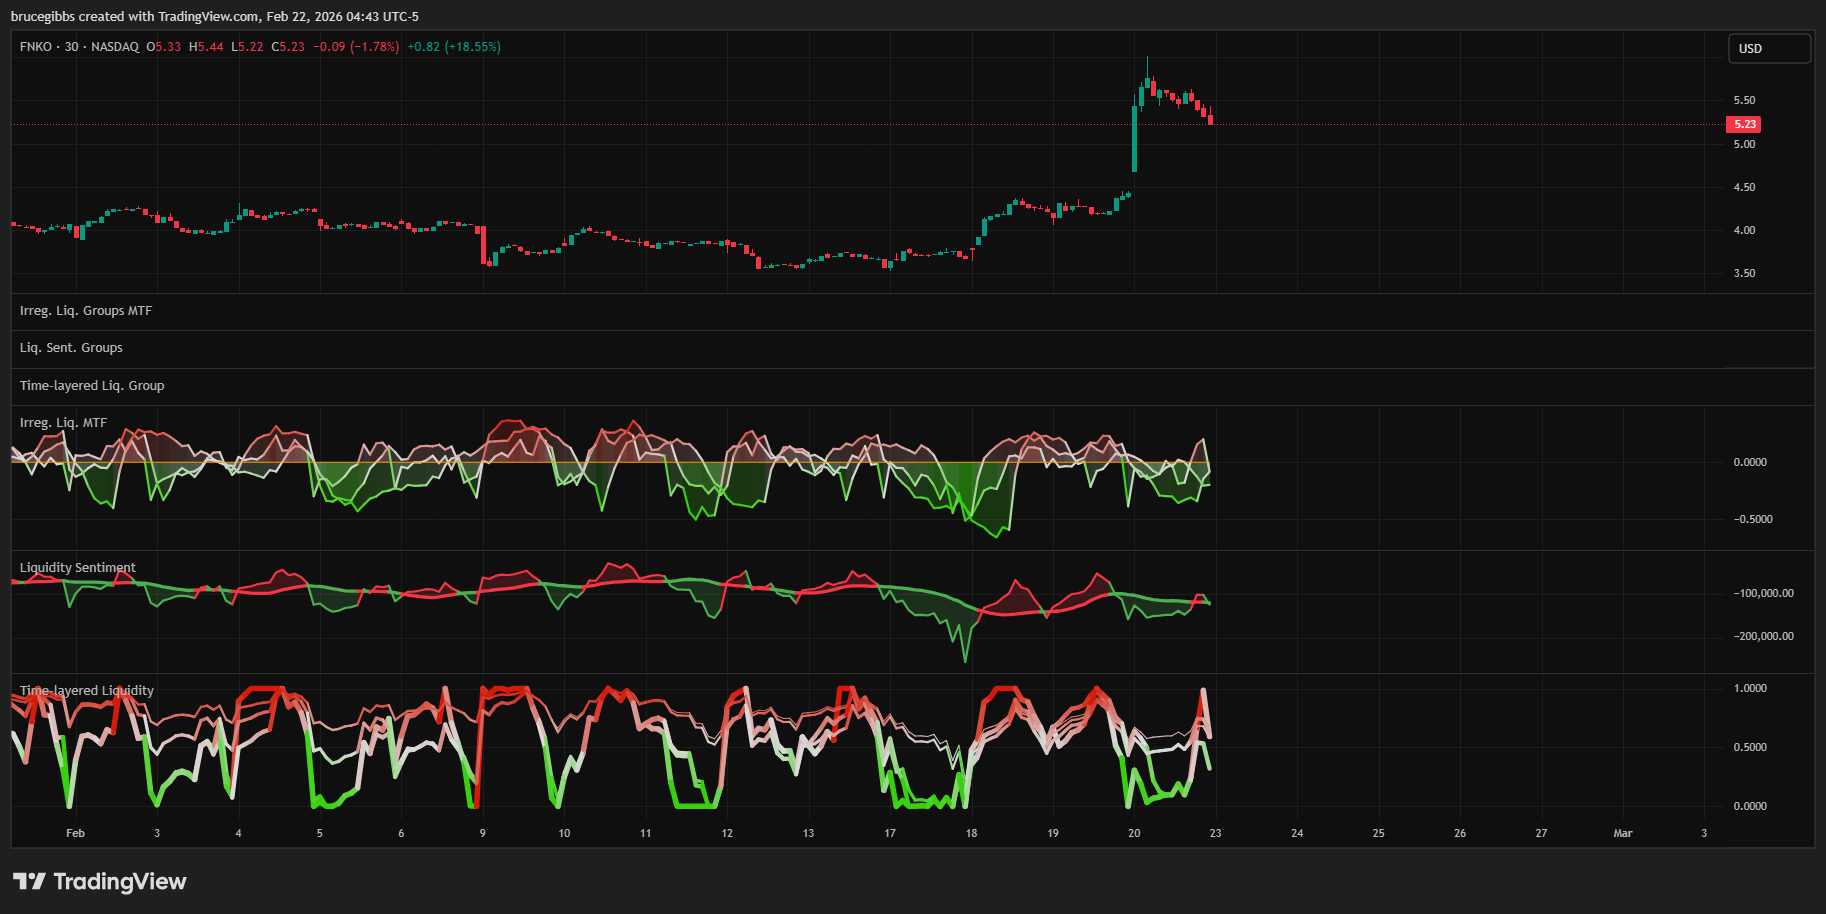1826x914 pixels.
Task: Expand the Irreg. Liq. Groups MTF pane
Action: pyautogui.click(x=86, y=311)
